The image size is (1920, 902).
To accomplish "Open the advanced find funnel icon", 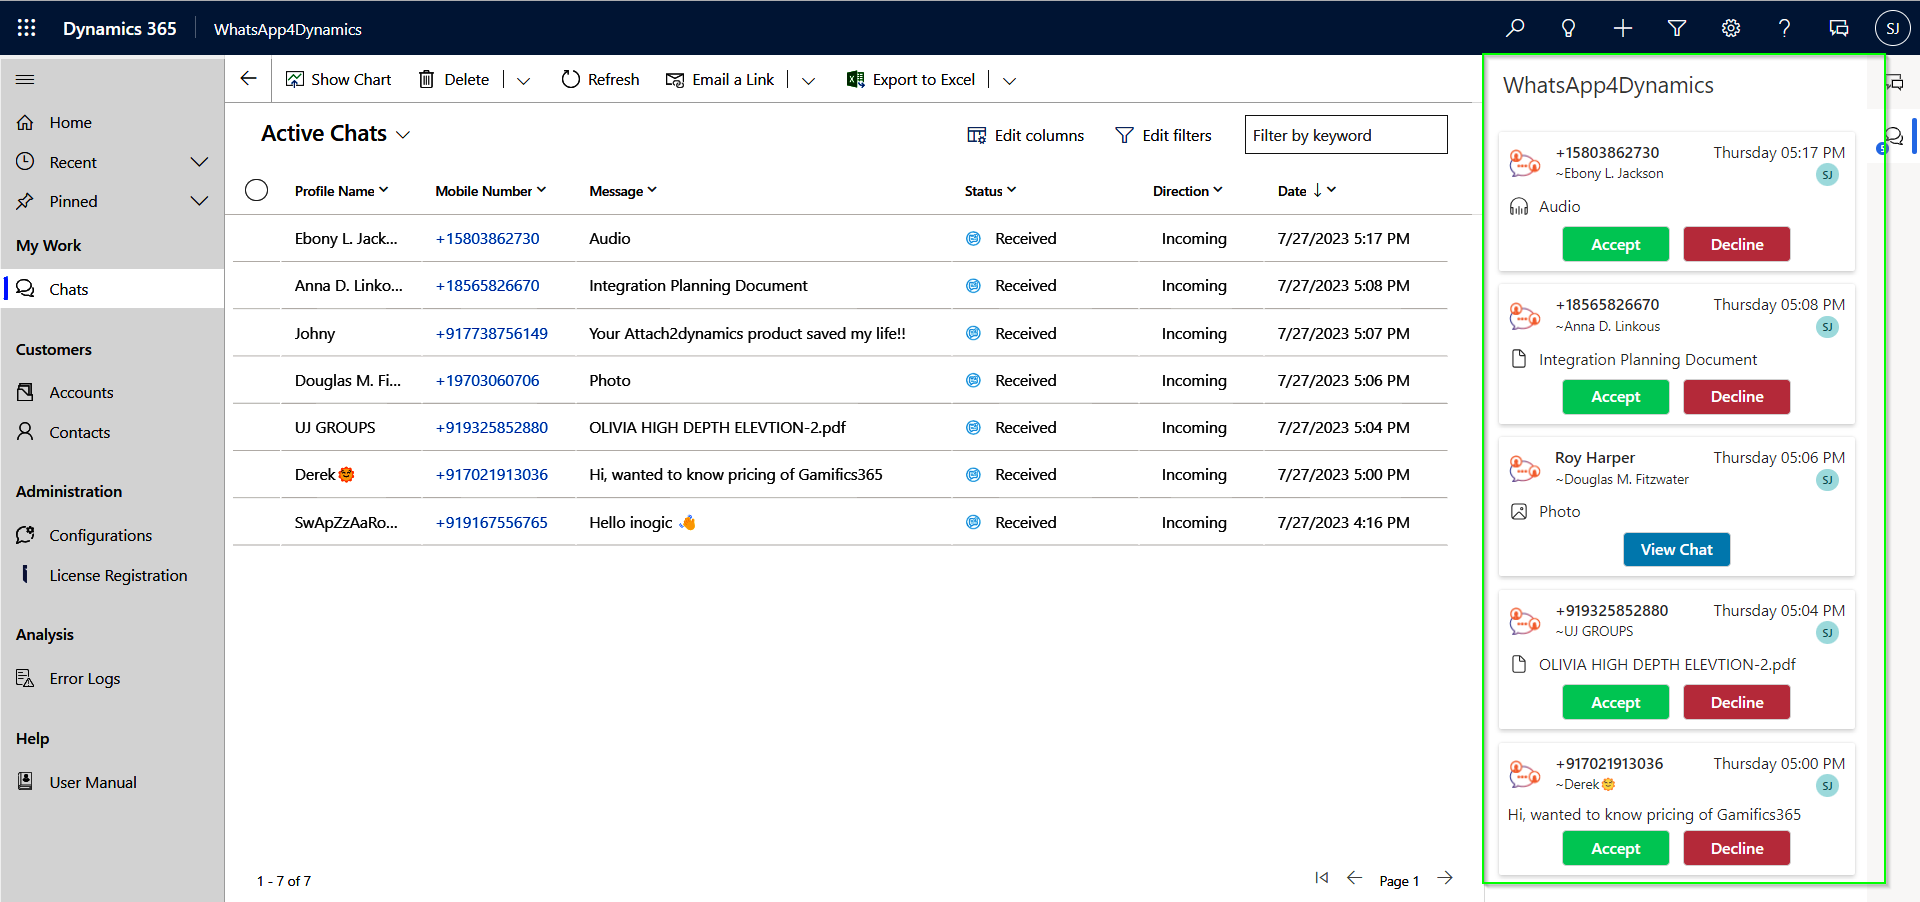I will [x=1677, y=28].
